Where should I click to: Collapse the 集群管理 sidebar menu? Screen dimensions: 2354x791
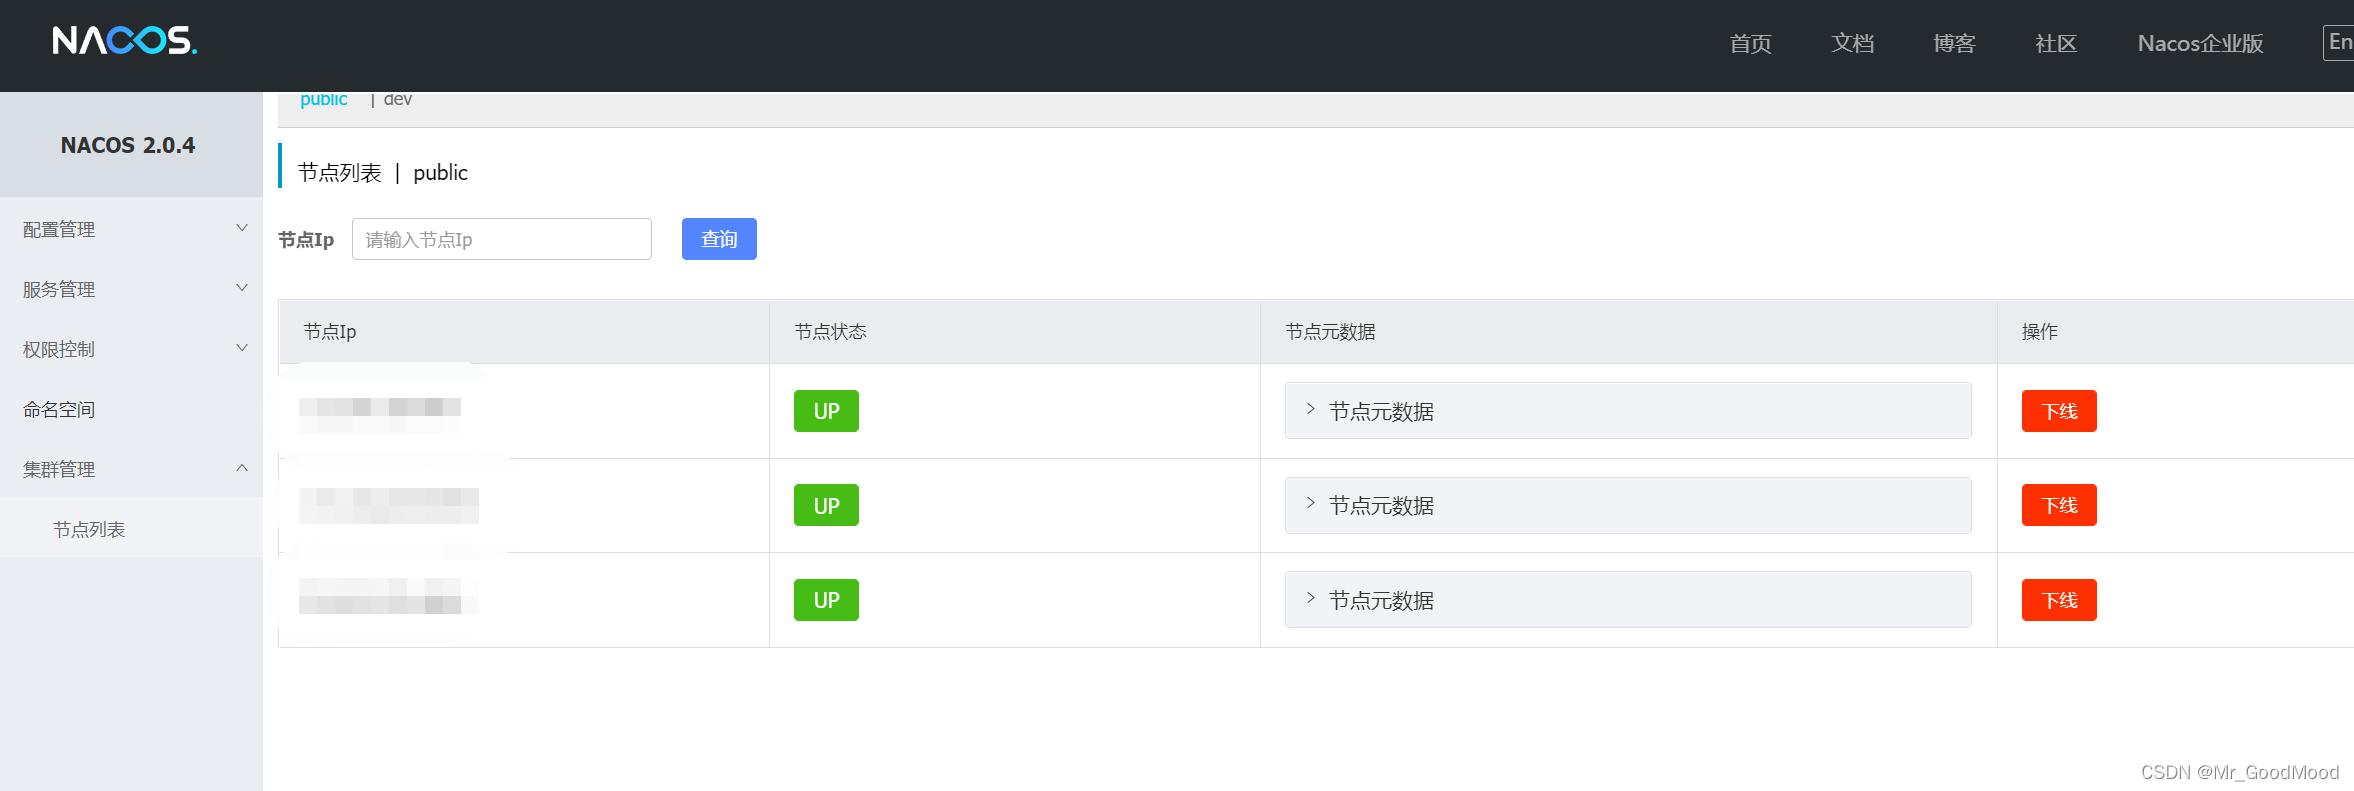130,469
